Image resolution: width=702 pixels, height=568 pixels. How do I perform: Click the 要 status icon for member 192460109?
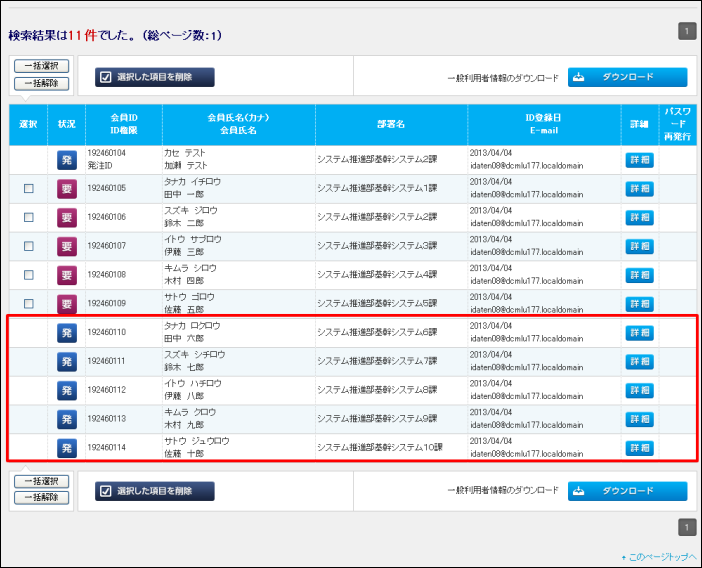pos(66,304)
